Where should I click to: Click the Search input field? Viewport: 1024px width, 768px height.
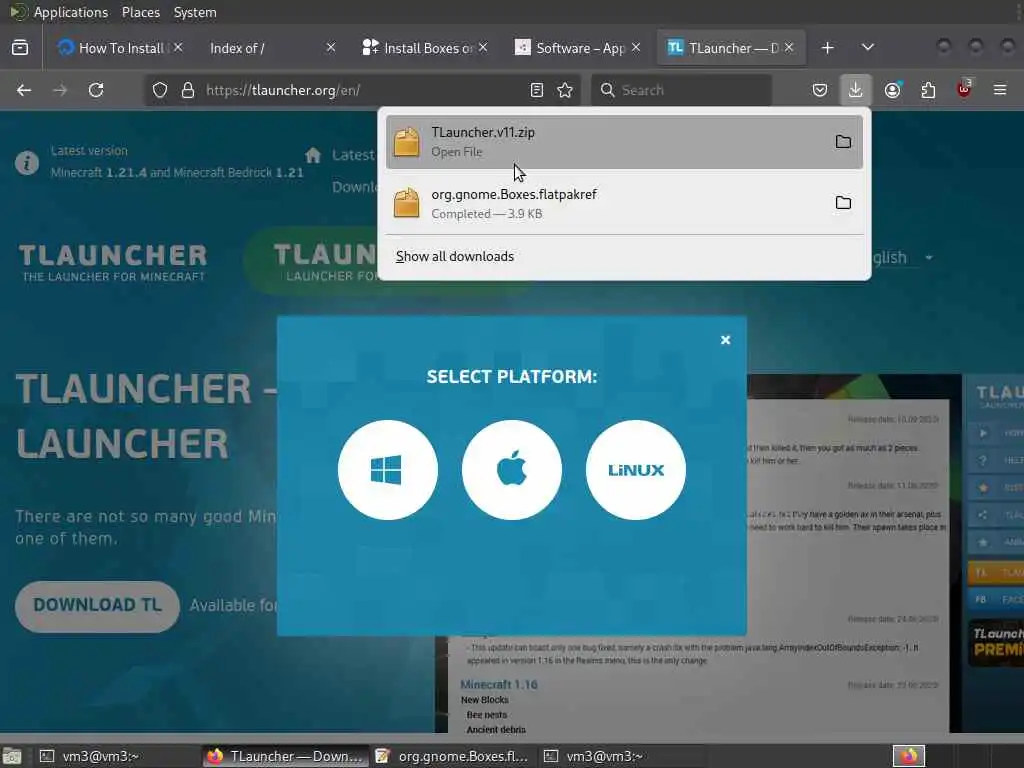(x=681, y=90)
